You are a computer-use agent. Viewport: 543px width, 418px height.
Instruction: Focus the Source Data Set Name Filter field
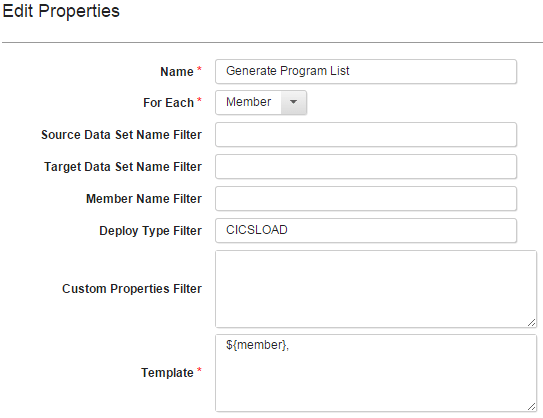click(366, 134)
